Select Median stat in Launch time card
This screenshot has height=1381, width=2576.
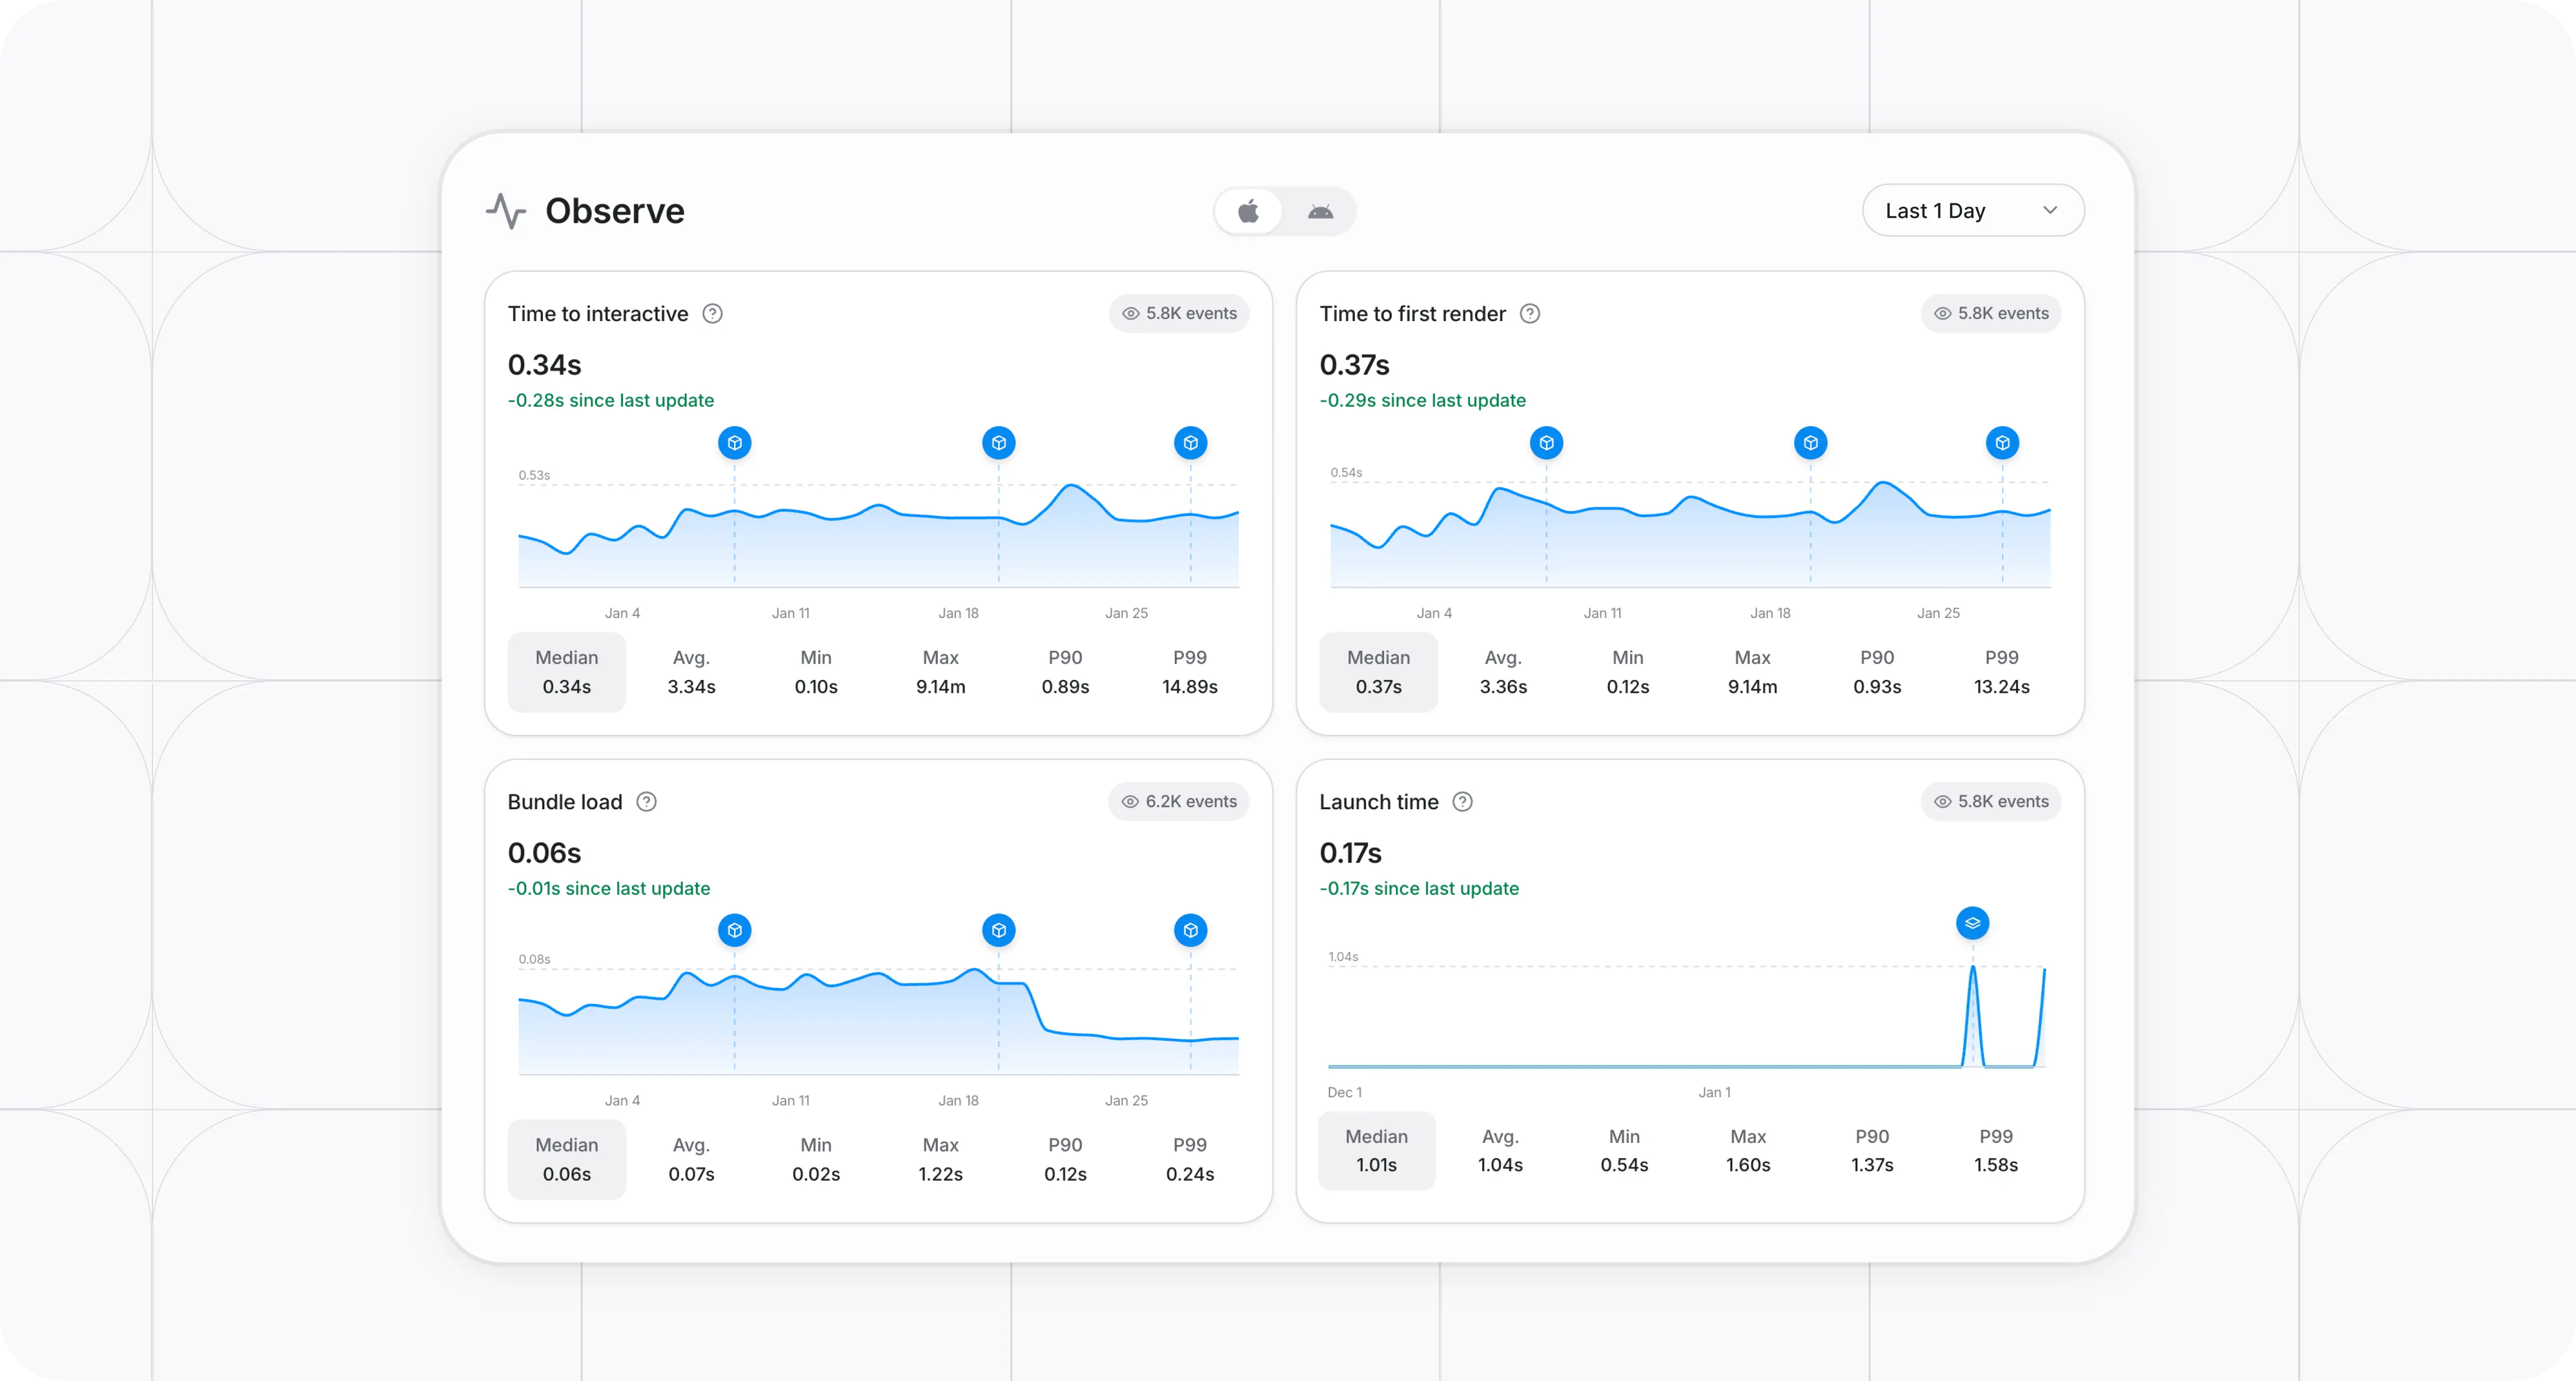pyautogui.click(x=1376, y=1151)
